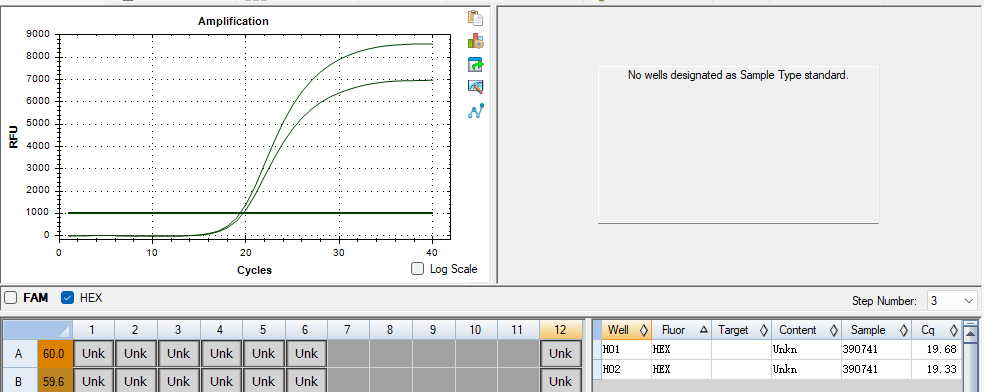Select well A12 marked Unk
This screenshot has height=392, width=984.
[560, 354]
